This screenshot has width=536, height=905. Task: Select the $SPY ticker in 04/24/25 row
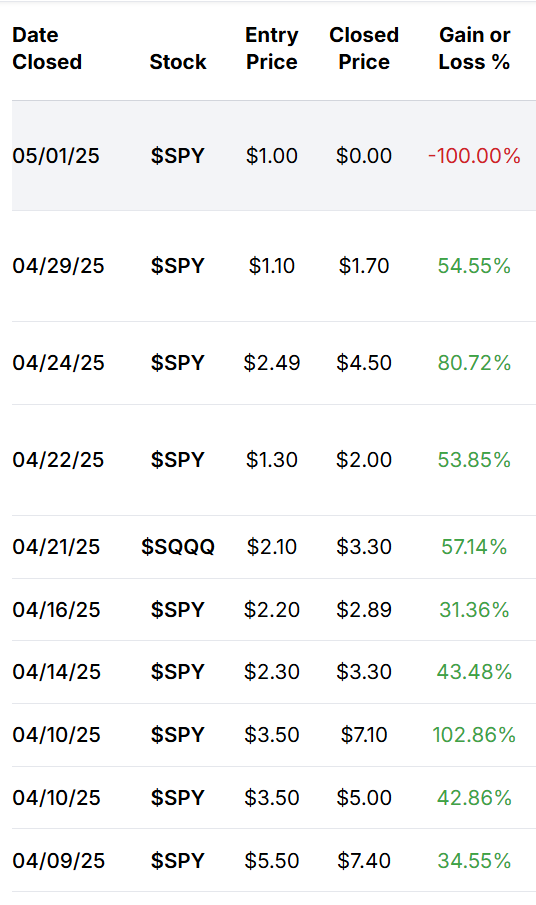click(x=178, y=363)
